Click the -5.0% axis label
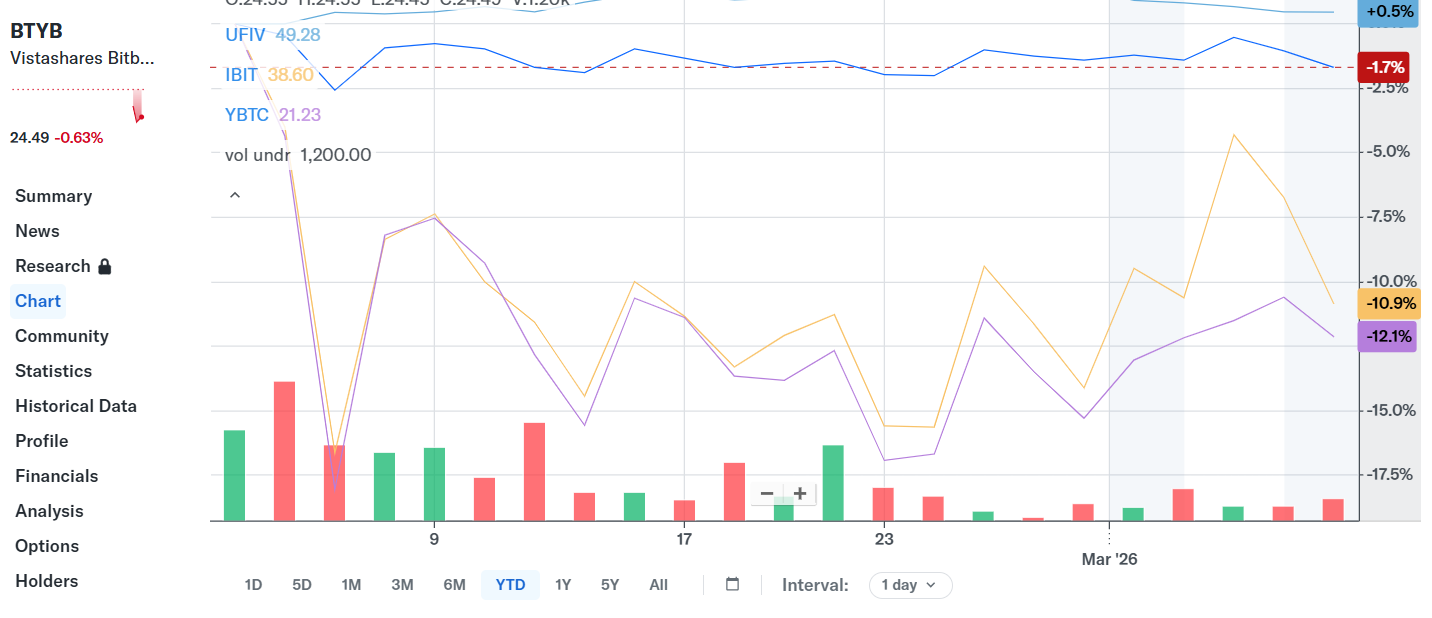 1388,151
